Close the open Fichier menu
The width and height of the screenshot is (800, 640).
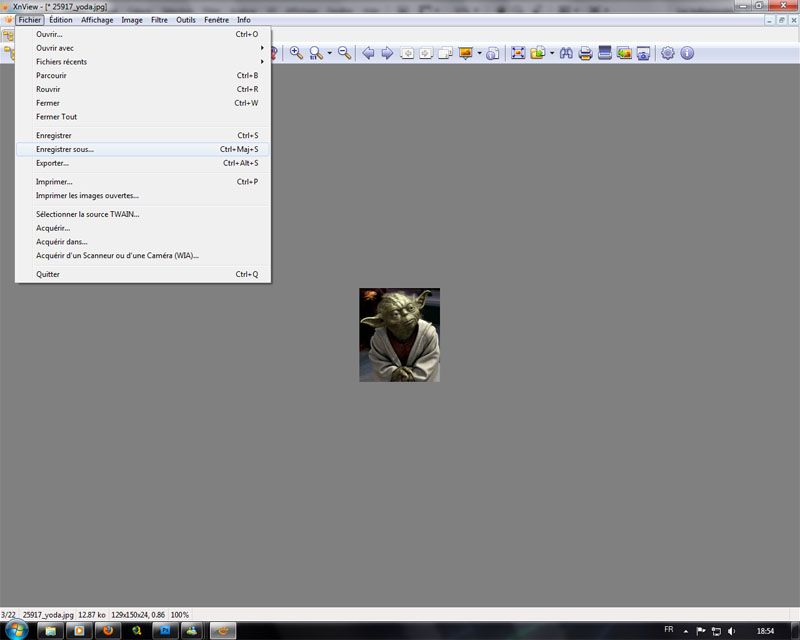pyautogui.click(x=29, y=20)
